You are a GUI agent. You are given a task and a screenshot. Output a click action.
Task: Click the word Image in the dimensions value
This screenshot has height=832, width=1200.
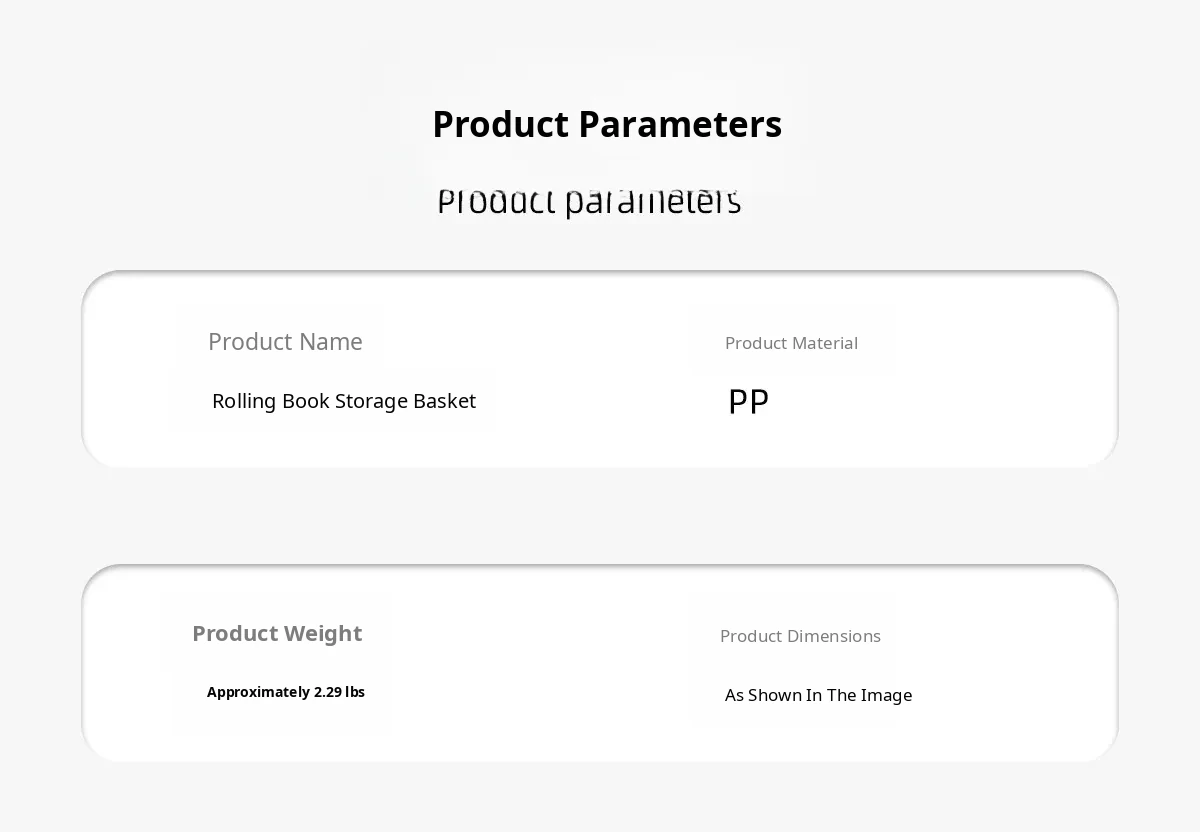tap(886, 695)
